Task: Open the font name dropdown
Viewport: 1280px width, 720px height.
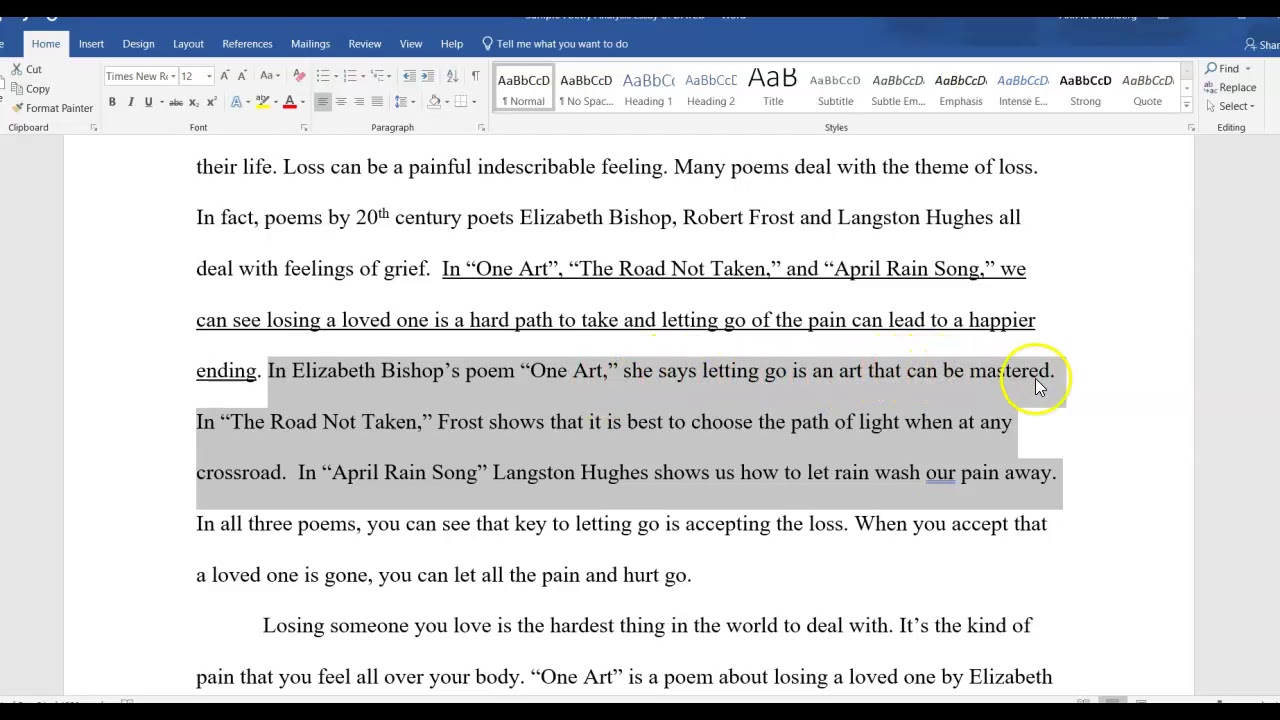Action: coord(172,76)
